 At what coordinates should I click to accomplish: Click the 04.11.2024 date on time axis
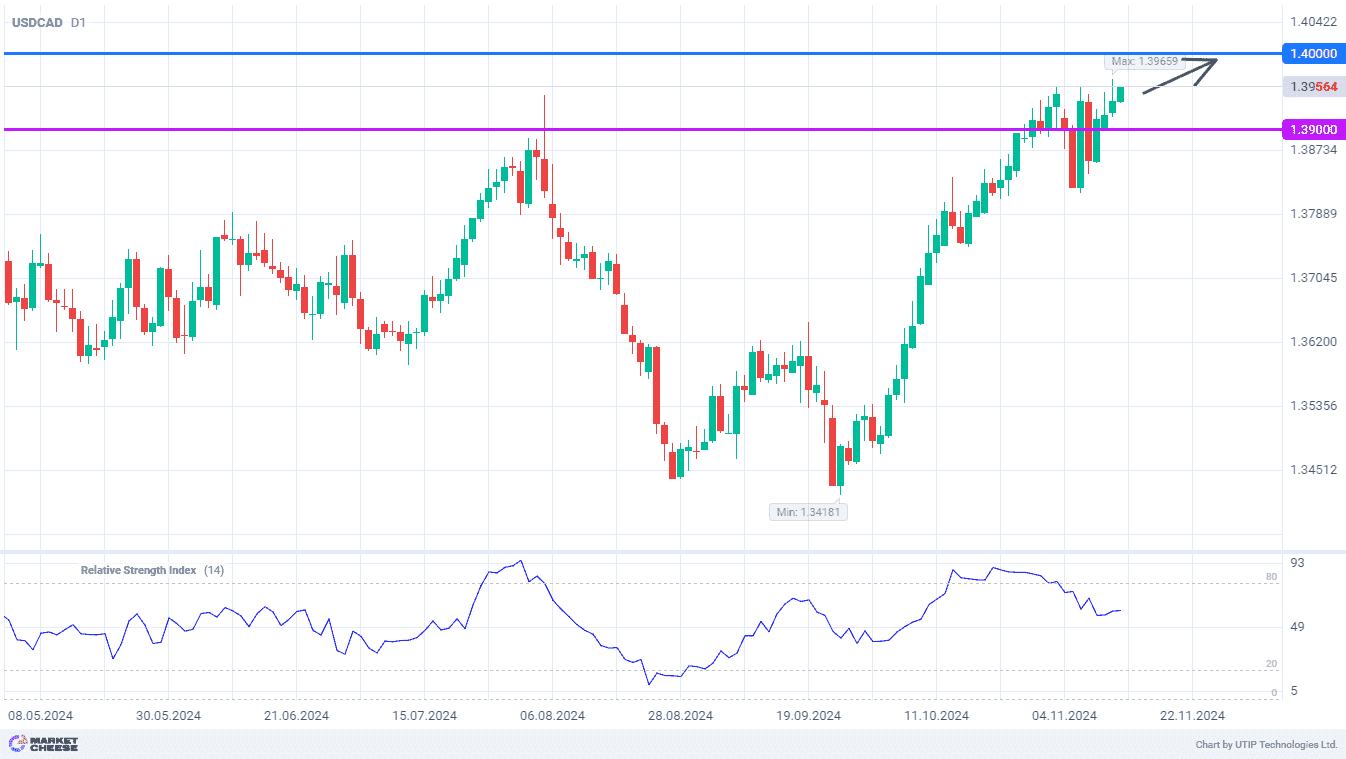[x=1065, y=716]
